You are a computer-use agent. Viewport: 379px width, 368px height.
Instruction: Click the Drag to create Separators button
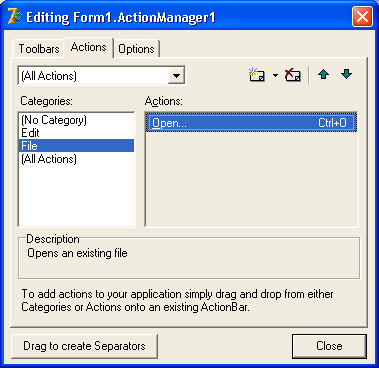[84, 346]
